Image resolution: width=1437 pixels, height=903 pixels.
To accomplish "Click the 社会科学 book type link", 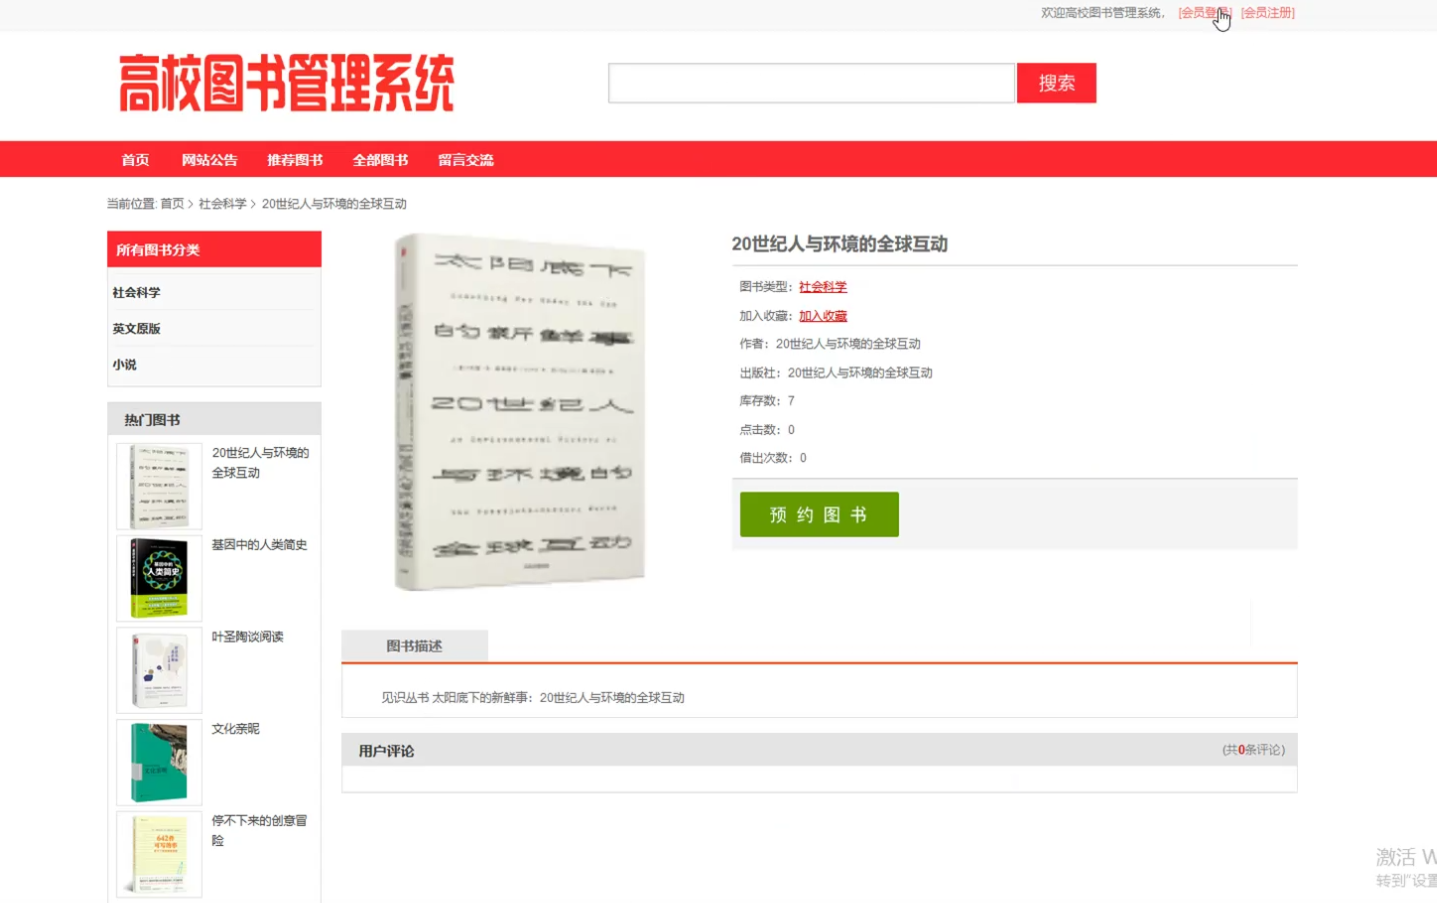I will point(822,287).
